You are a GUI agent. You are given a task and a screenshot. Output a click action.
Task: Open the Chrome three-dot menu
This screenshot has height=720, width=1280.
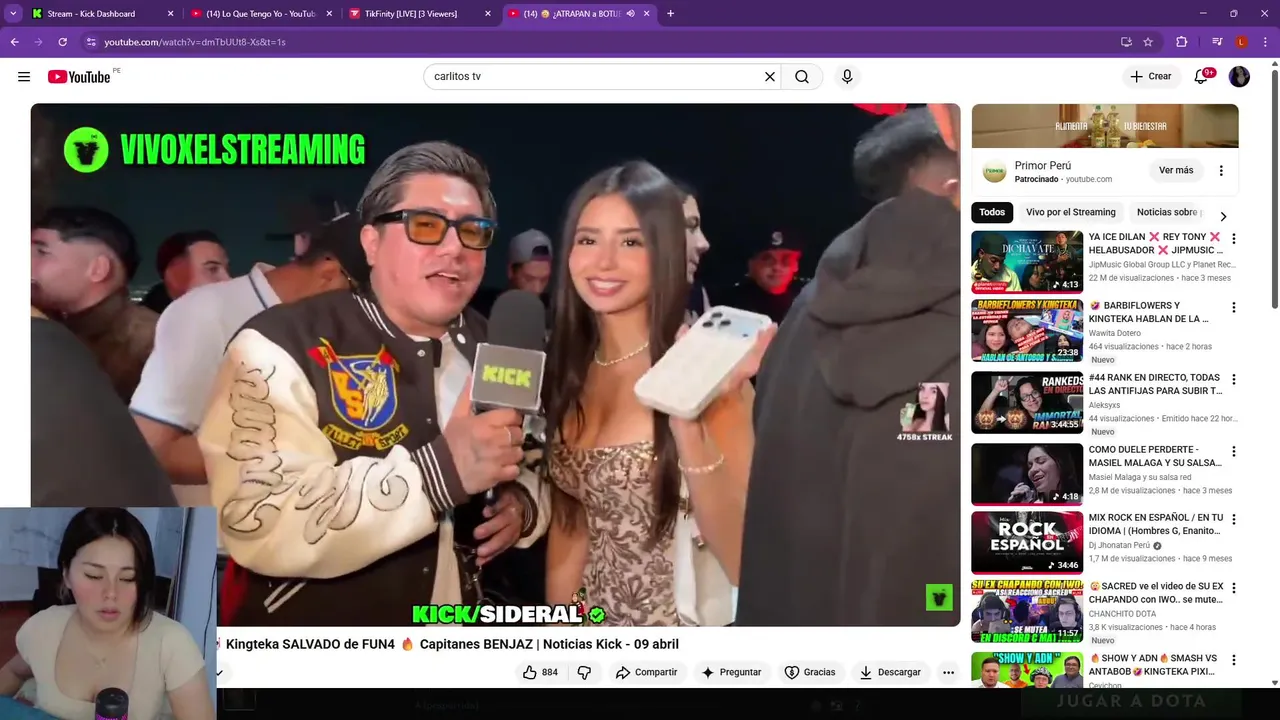point(1265,42)
